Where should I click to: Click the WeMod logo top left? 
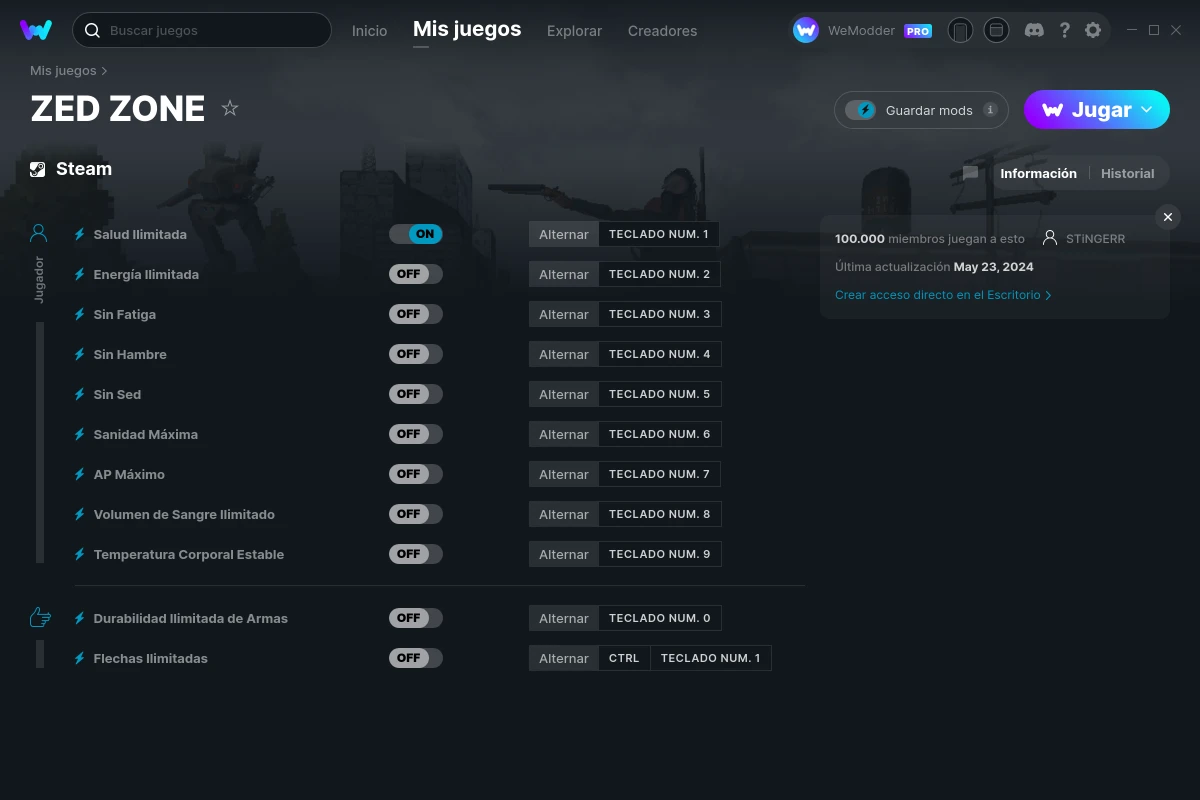coord(36,30)
